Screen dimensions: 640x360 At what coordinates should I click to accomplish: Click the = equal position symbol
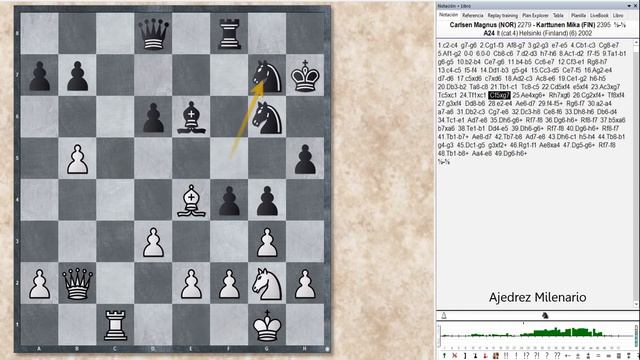click(x=598, y=356)
